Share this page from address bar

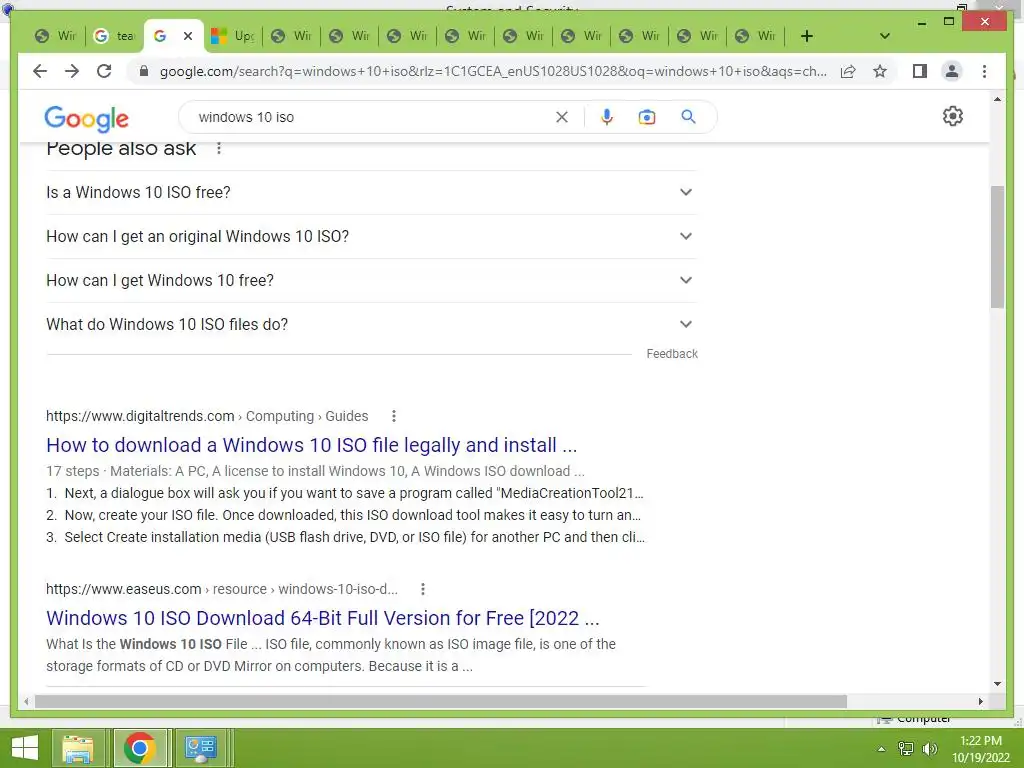point(848,71)
